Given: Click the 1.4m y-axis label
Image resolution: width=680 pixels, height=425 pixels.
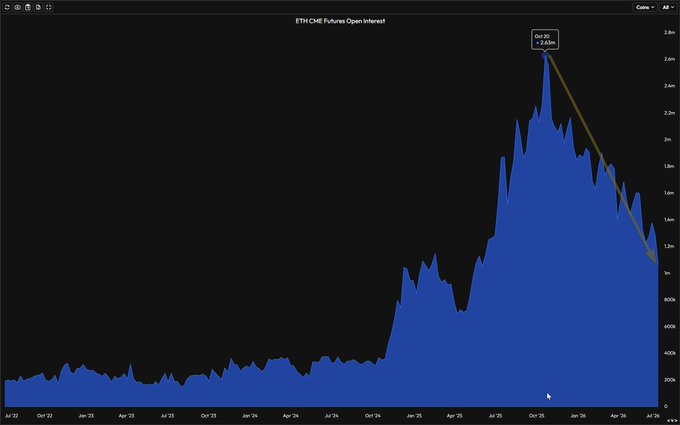Looking at the screenshot, I should (x=670, y=219).
